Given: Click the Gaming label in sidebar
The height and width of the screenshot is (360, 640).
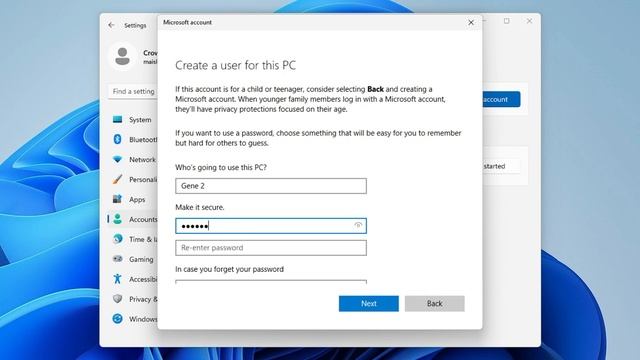Looking at the screenshot, I should point(141,259).
